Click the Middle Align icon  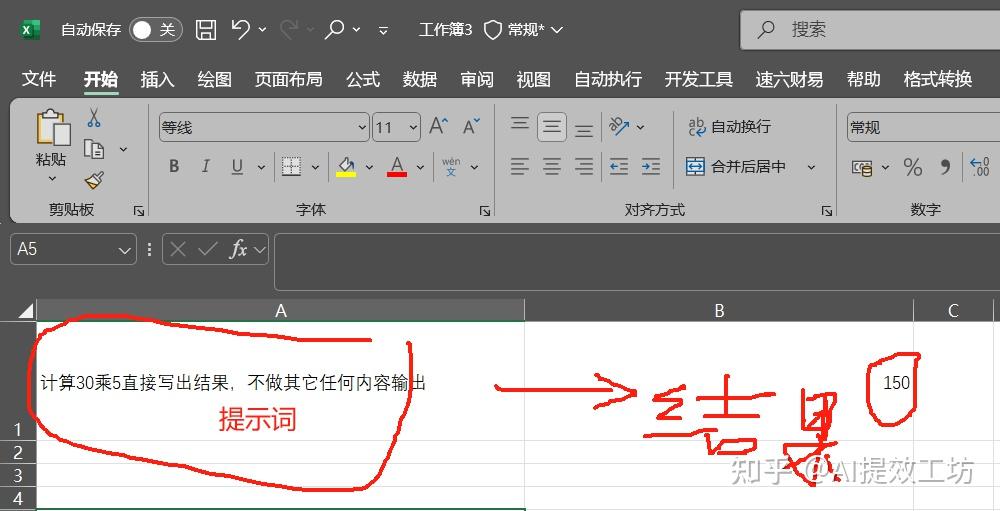[552, 127]
